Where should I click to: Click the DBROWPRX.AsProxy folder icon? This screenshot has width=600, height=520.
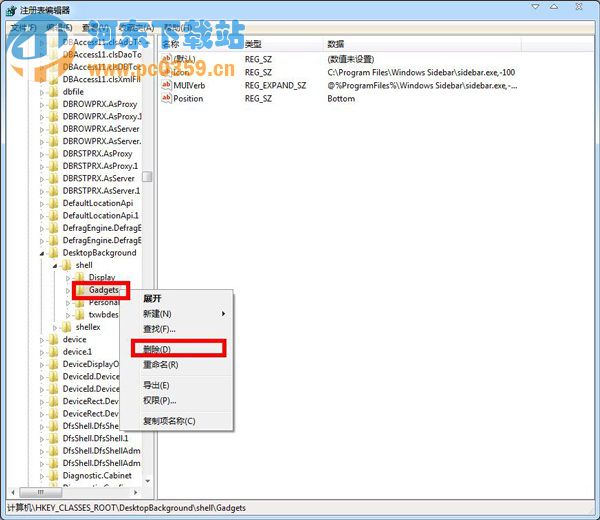coord(54,104)
